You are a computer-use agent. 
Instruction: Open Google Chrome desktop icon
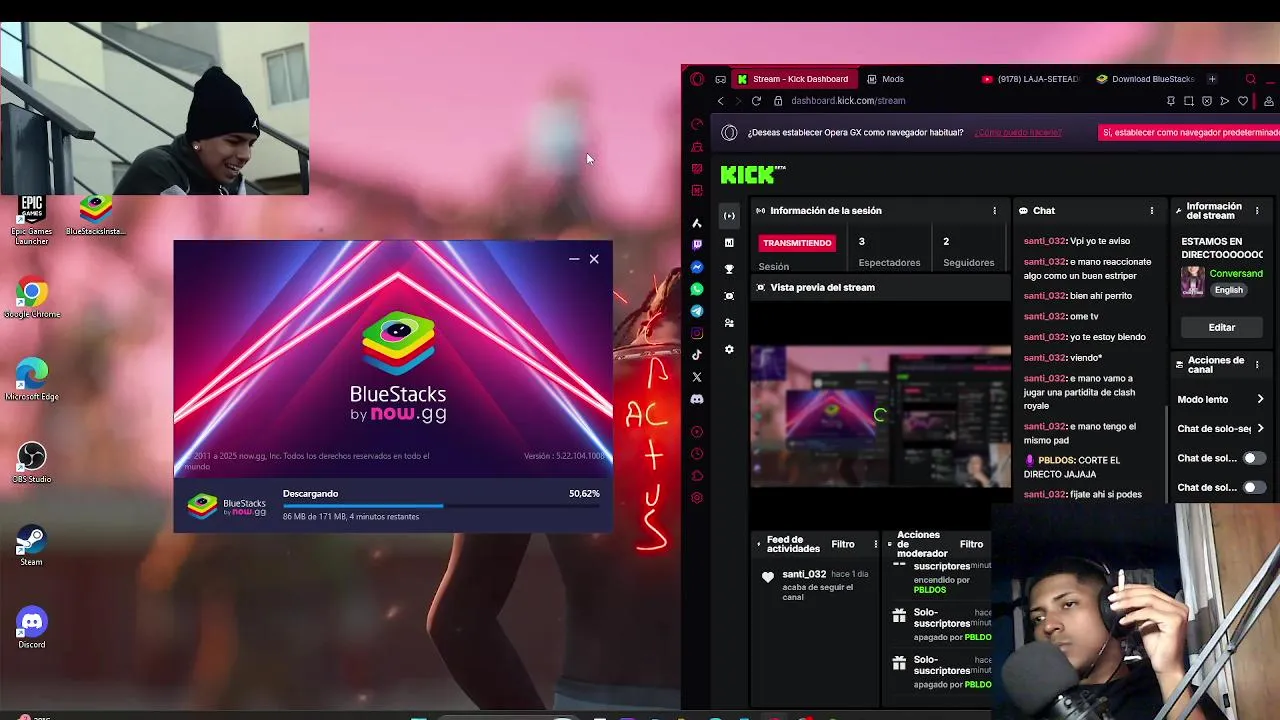pos(32,299)
